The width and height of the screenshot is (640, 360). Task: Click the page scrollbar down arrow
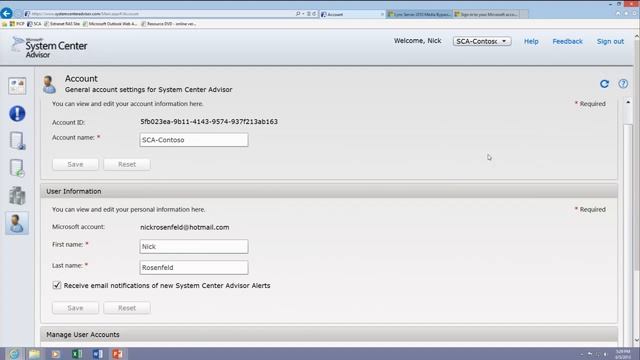[637, 340]
